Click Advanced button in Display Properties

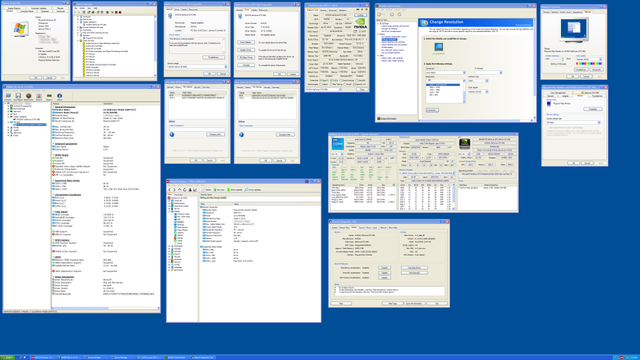coord(597,69)
